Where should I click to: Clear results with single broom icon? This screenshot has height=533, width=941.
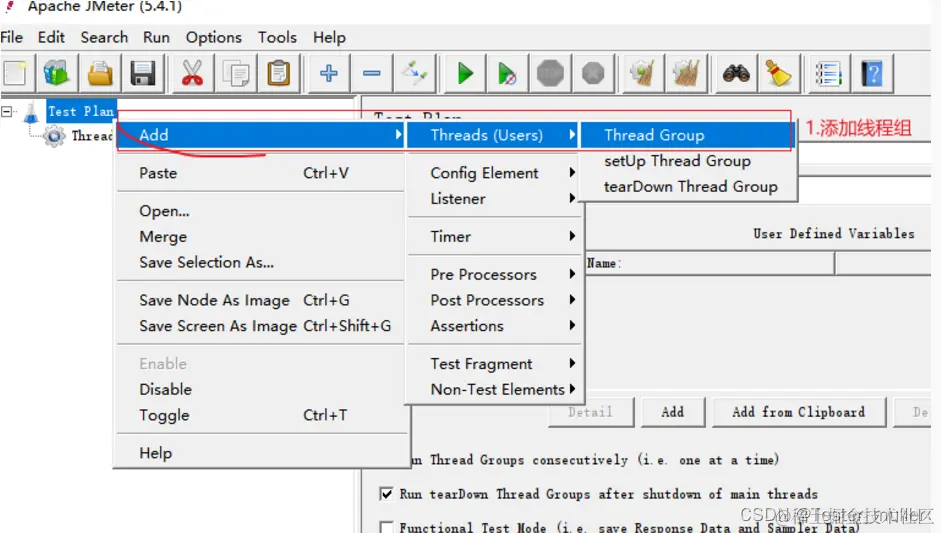[643, 73]
